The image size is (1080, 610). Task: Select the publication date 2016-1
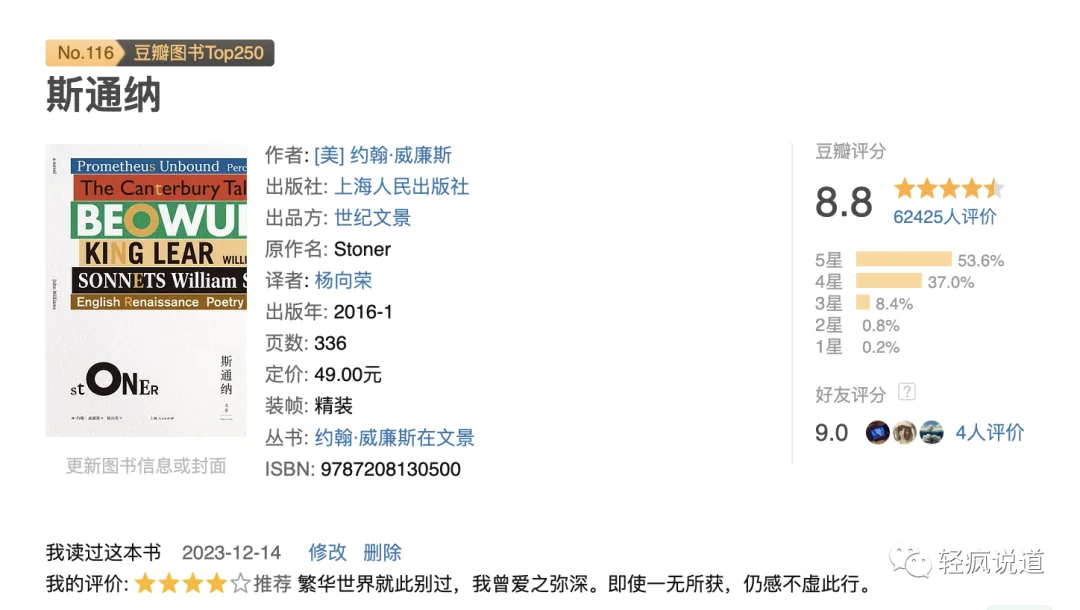pos(363,312)
